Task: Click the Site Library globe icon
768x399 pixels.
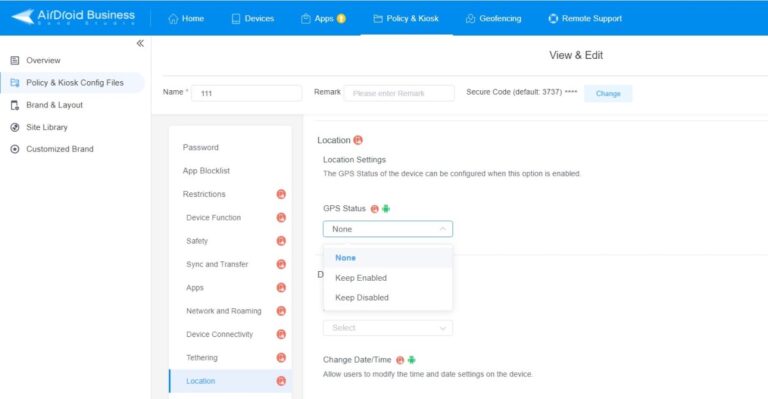Action: [x=15, y=127]
